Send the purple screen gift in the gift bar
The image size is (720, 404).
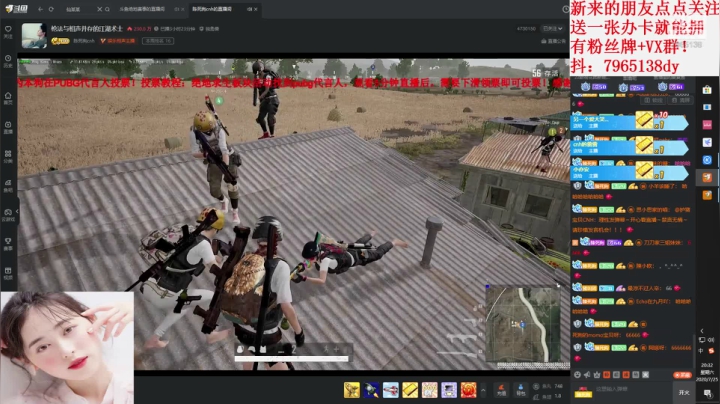click(449, 390)
